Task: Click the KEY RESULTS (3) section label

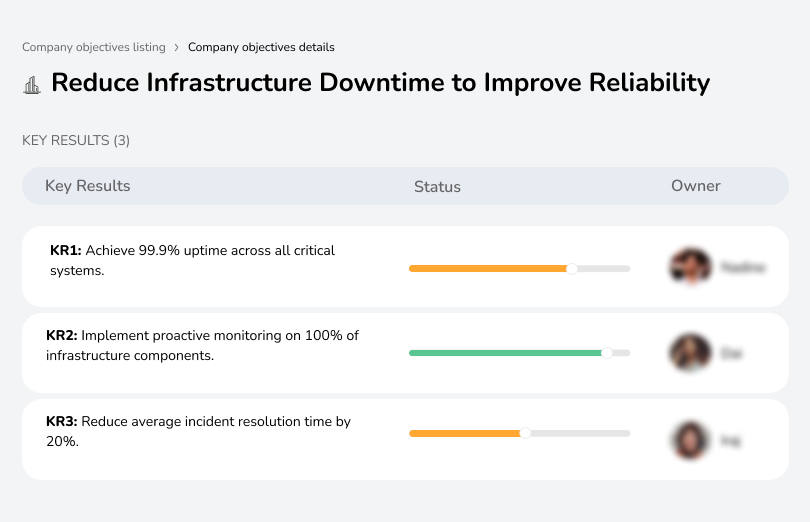Action: [x=76, y=140]
